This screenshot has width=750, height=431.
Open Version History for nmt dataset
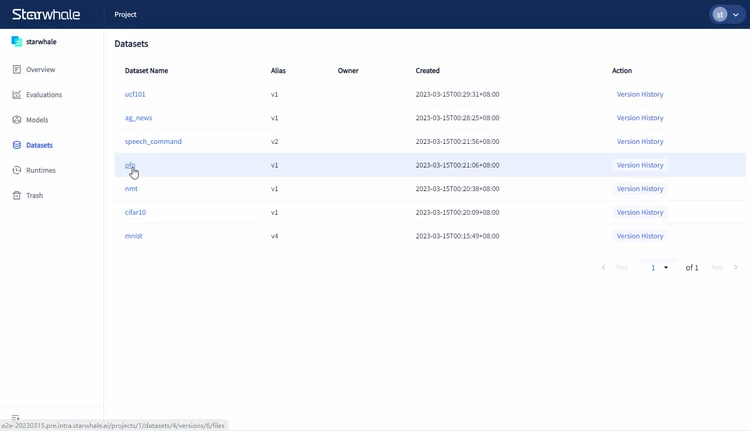click(x=639, y=189)
